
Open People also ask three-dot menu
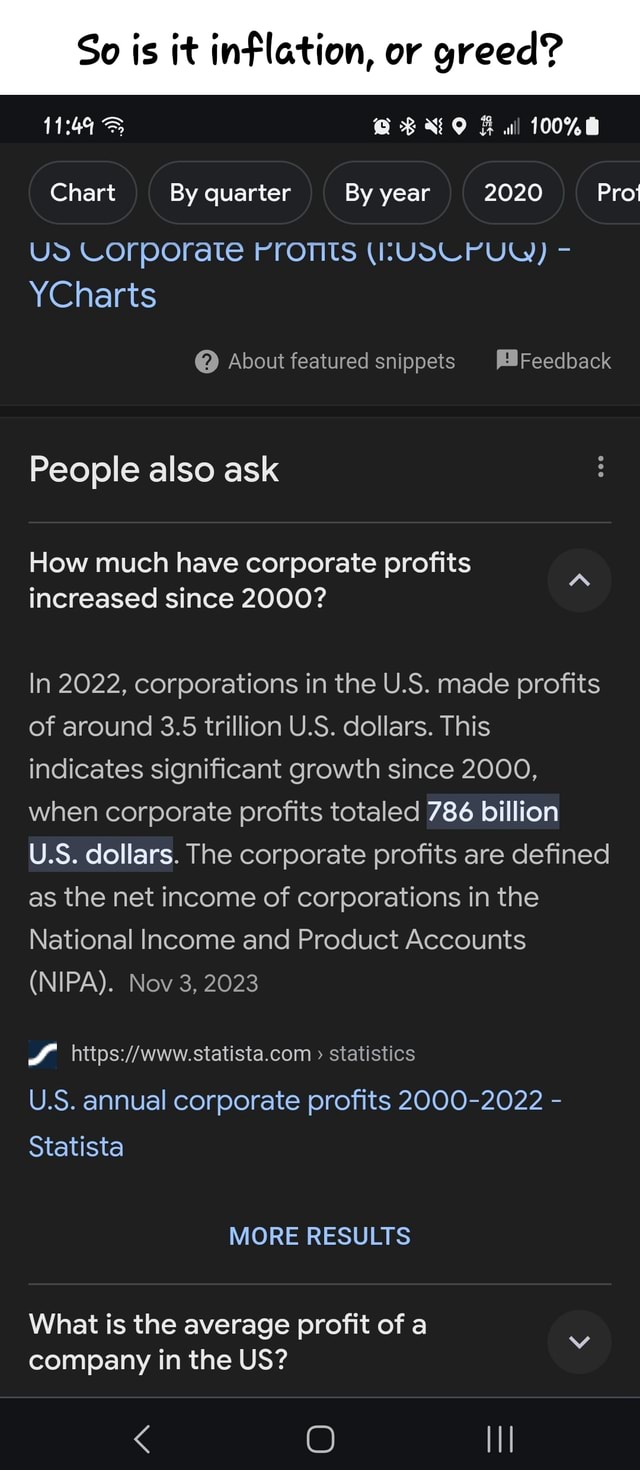[x=600, y=467]
